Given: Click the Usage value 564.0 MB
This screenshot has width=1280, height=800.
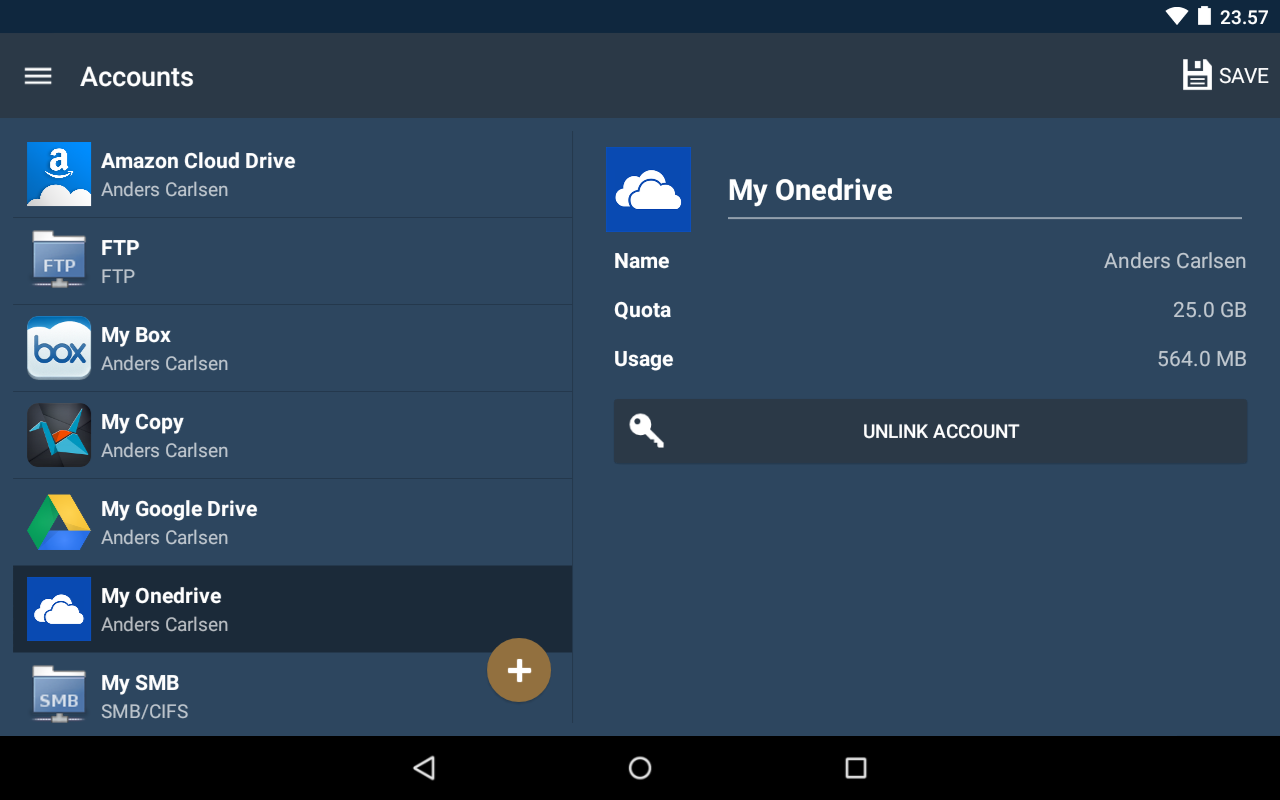Looking at the screenshot, I should point(1202,359).
